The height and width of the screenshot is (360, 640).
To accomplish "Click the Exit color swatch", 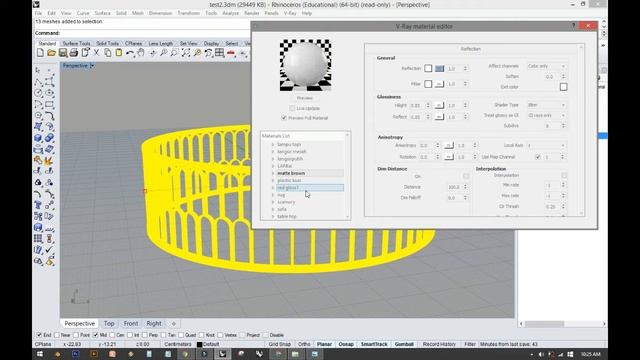I will [x=563, y=87].
